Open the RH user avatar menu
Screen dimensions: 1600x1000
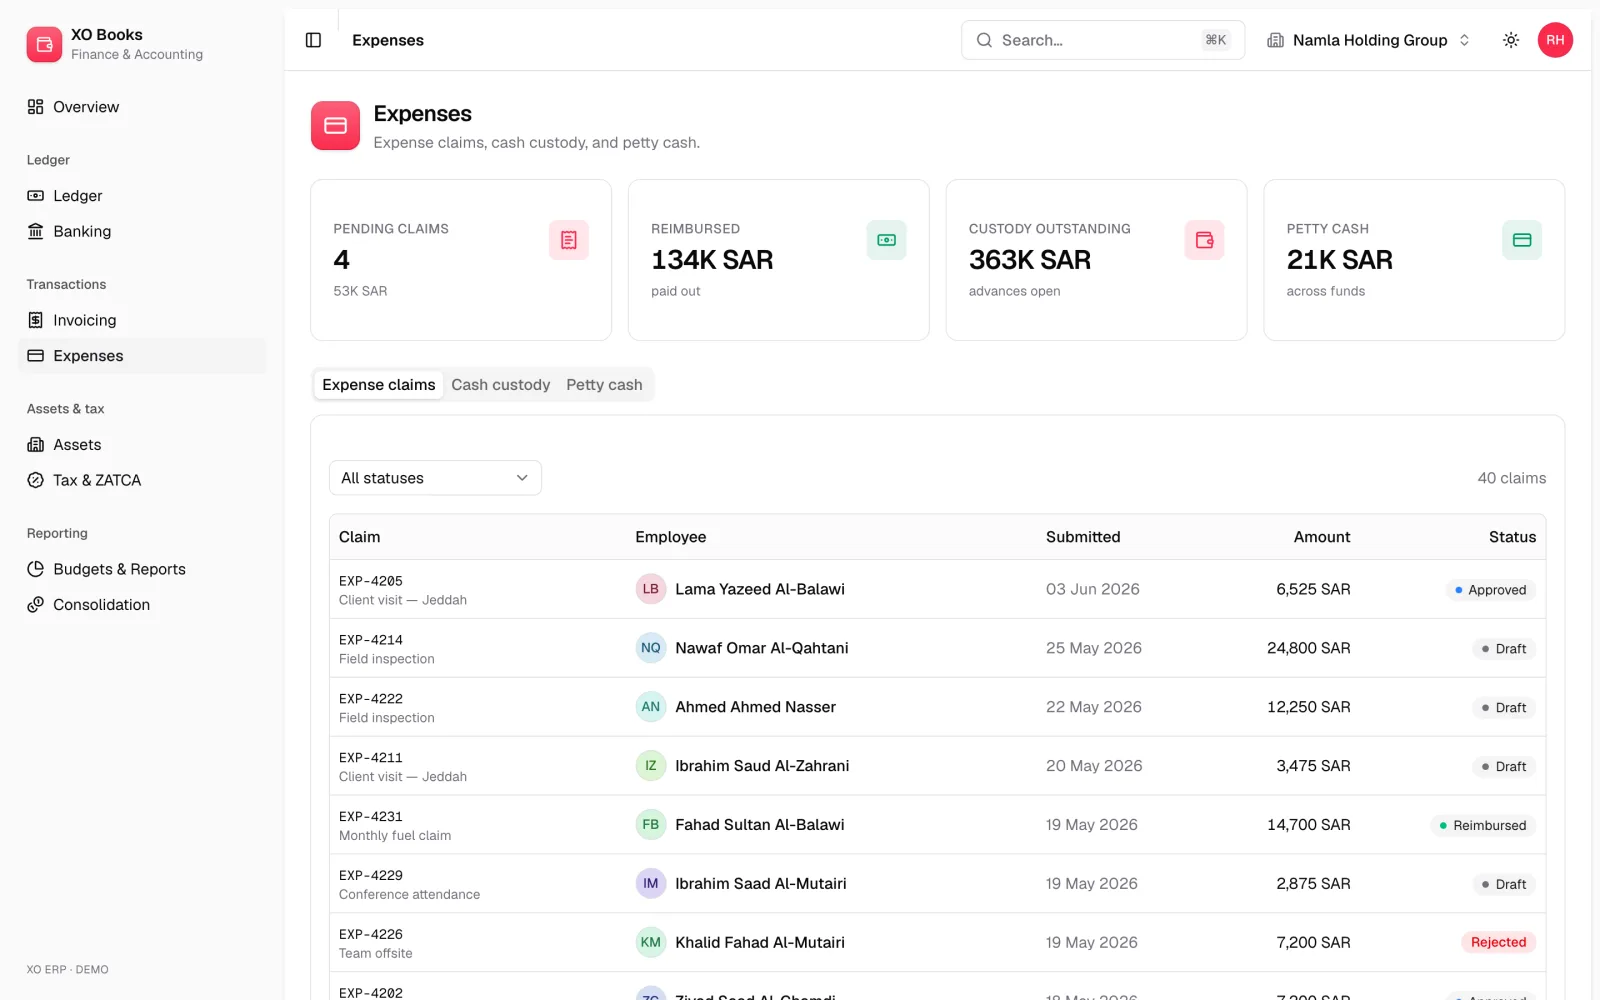(x=1555, y=40)
